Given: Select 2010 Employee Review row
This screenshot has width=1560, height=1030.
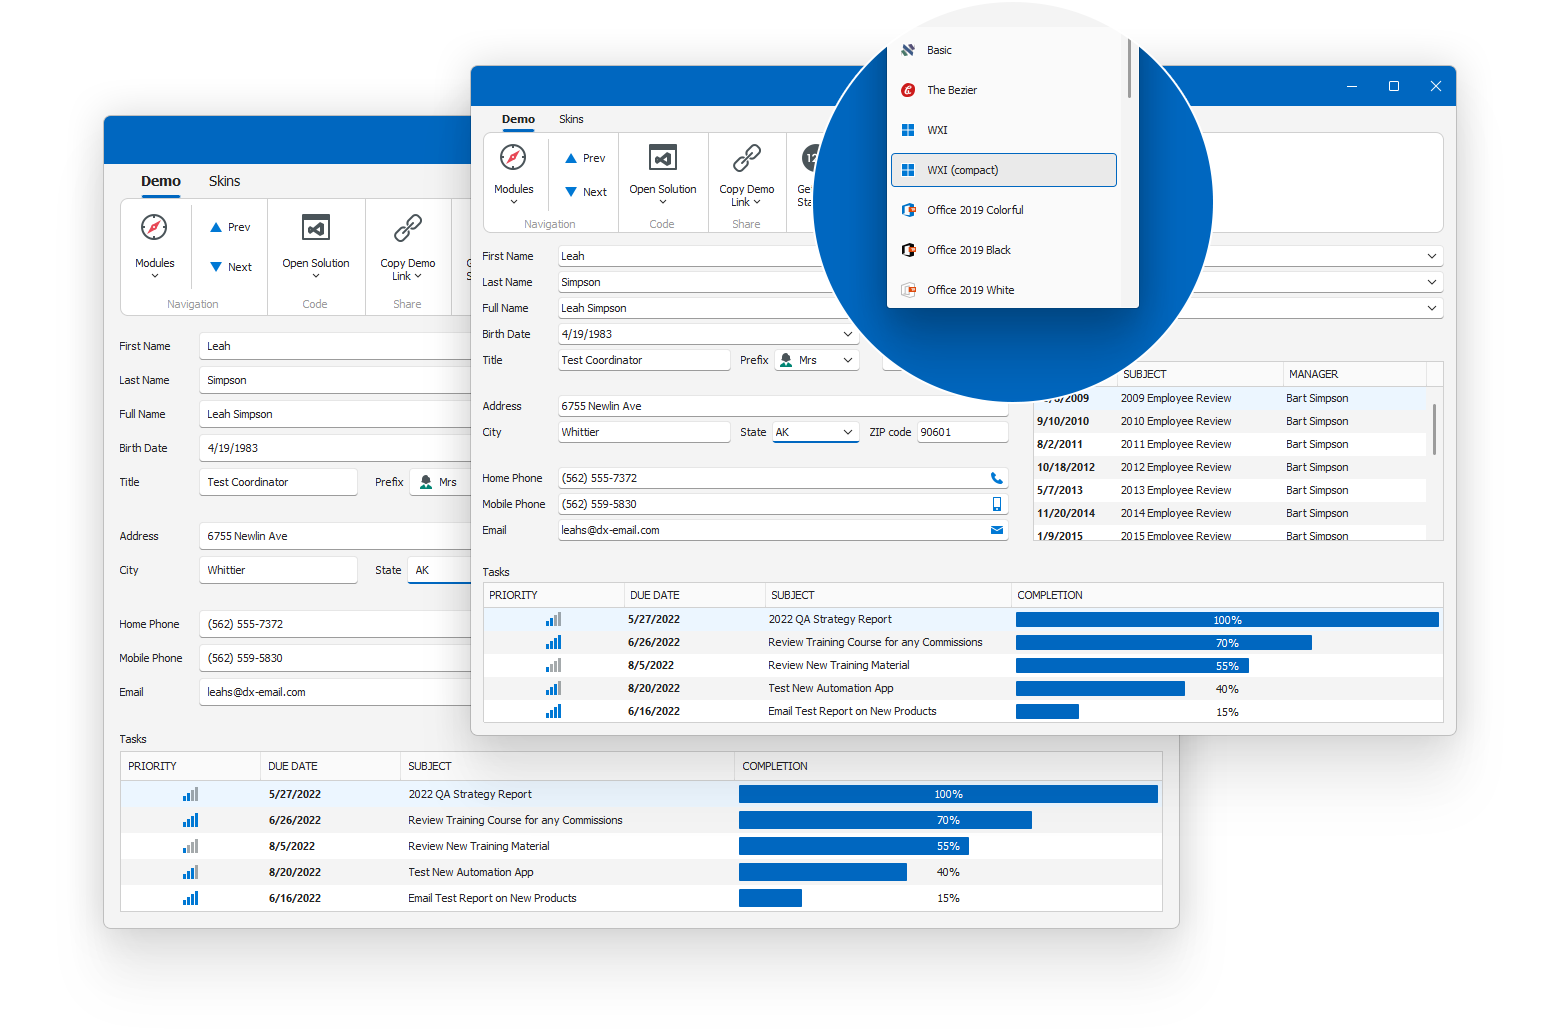Looking at the screenshot, I should 1230,421.
